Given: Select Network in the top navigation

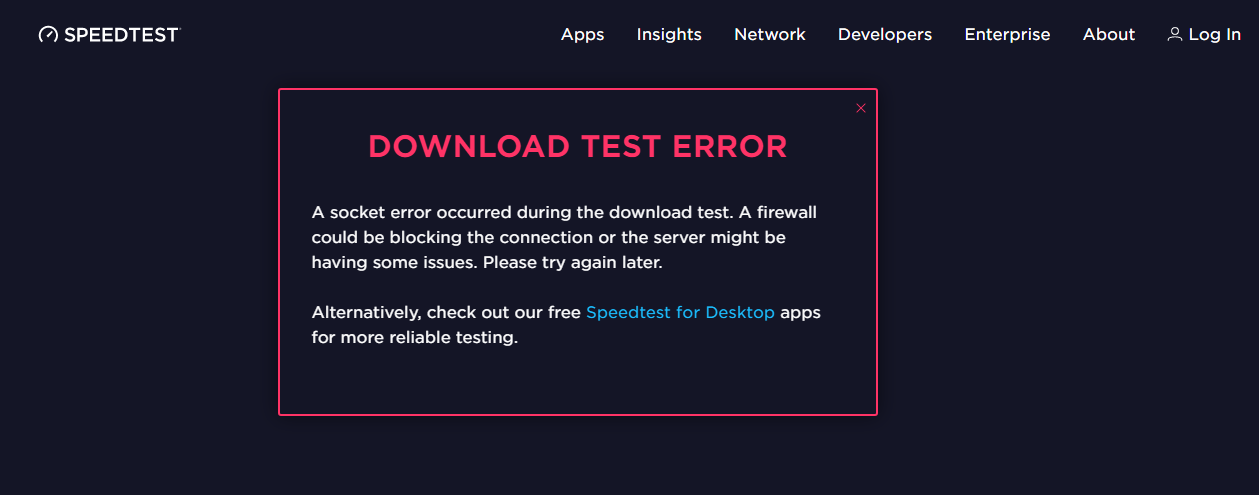Looking at the screenshot, I should (x=770, y=34).
